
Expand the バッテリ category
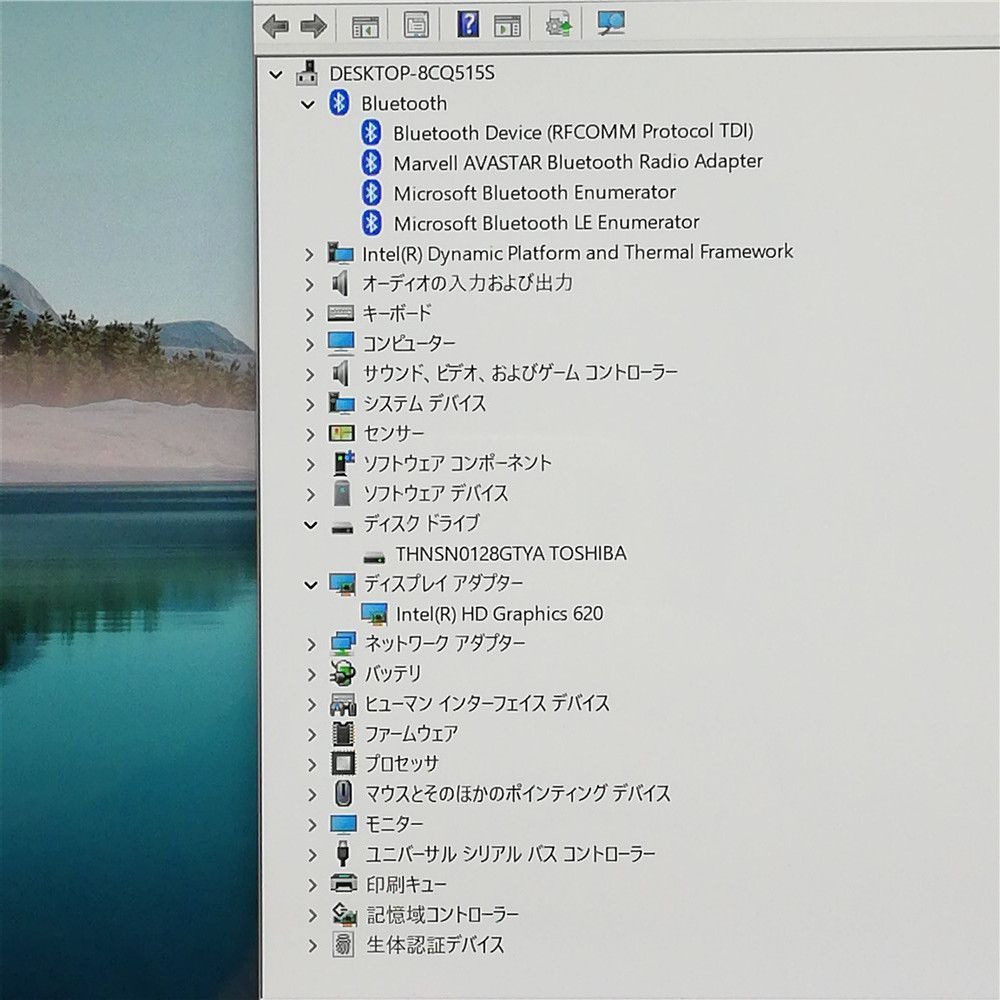[x=311, y=674]
